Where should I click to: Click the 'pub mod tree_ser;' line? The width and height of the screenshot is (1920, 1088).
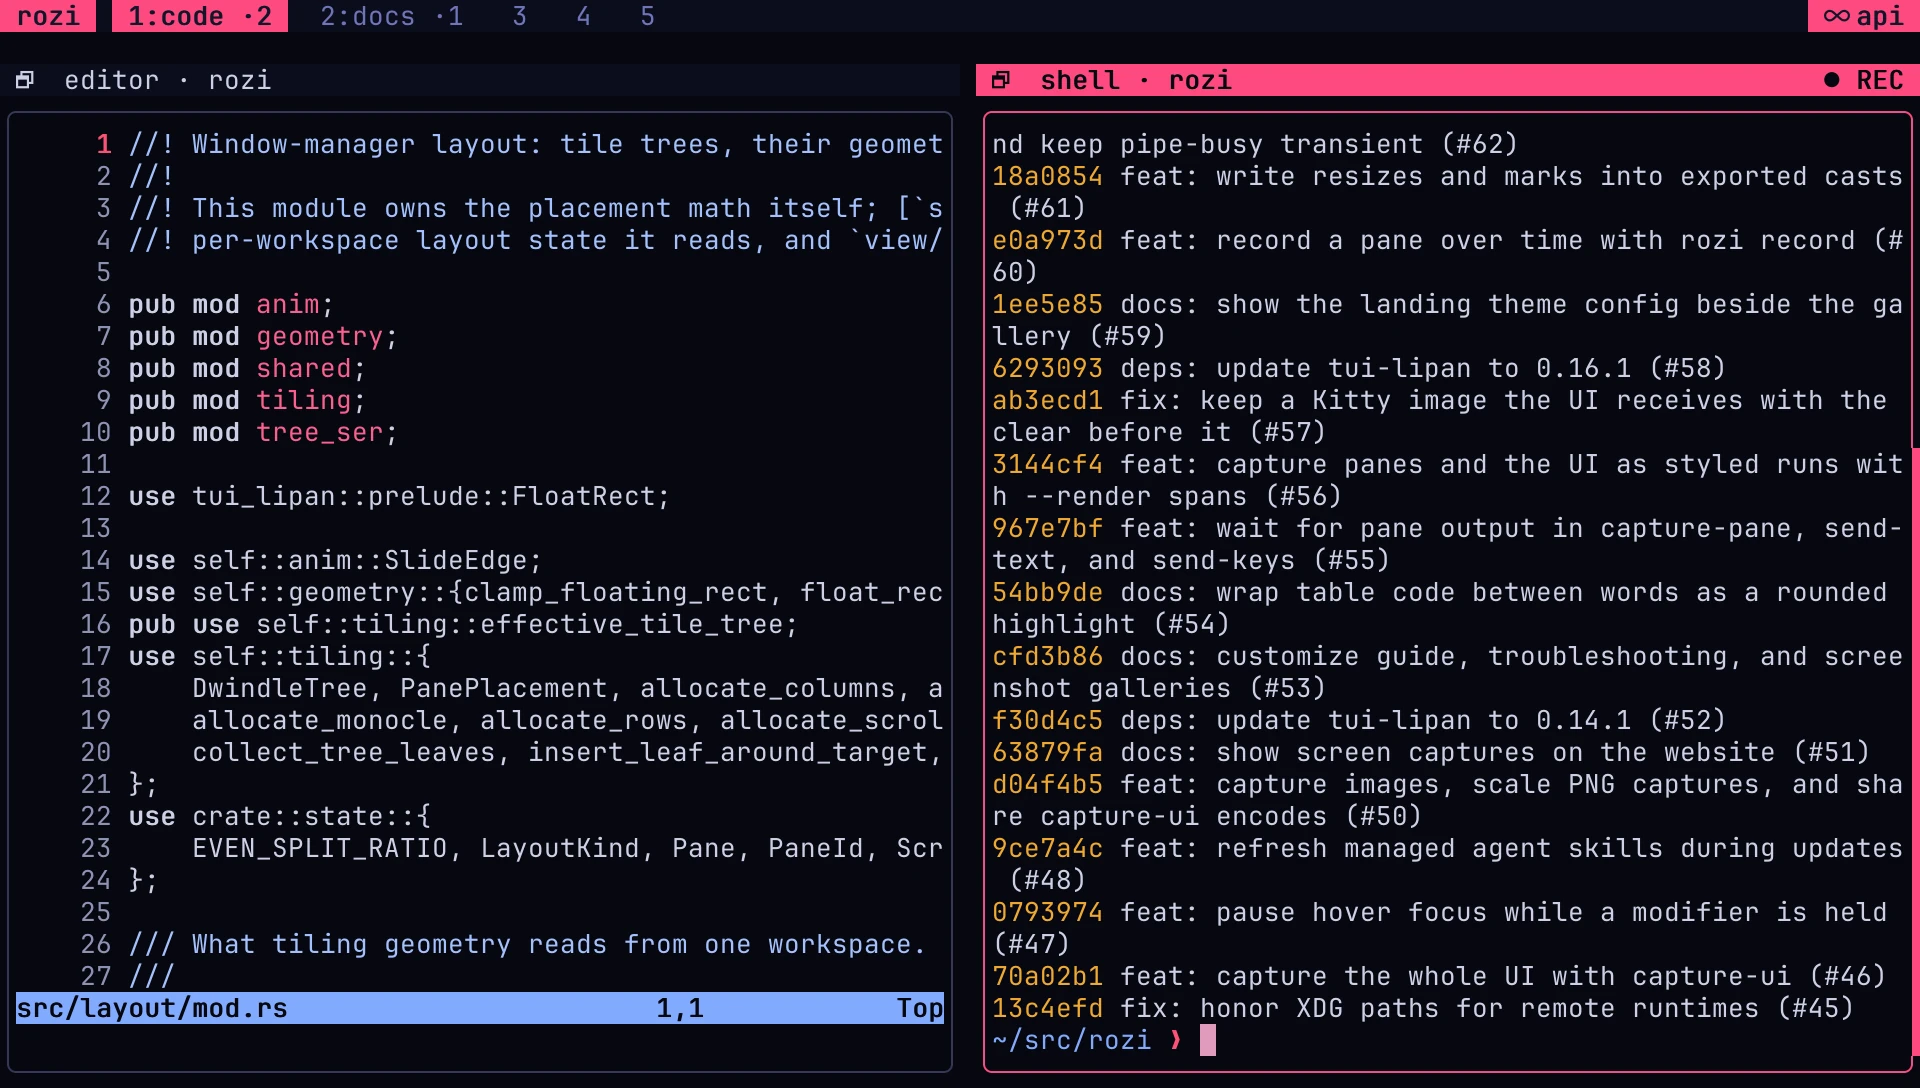click(264, 432)
